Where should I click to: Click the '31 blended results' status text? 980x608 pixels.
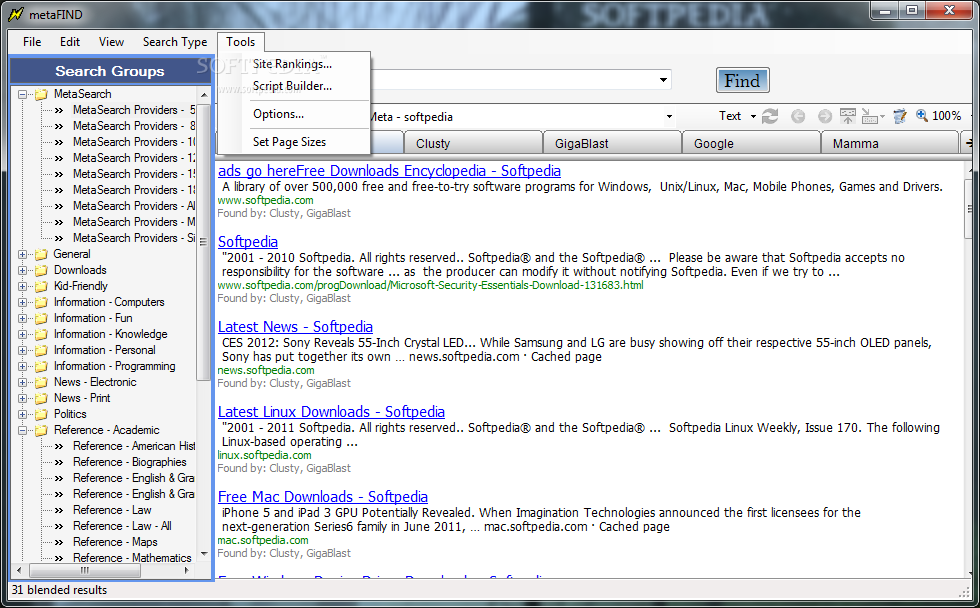59,590
